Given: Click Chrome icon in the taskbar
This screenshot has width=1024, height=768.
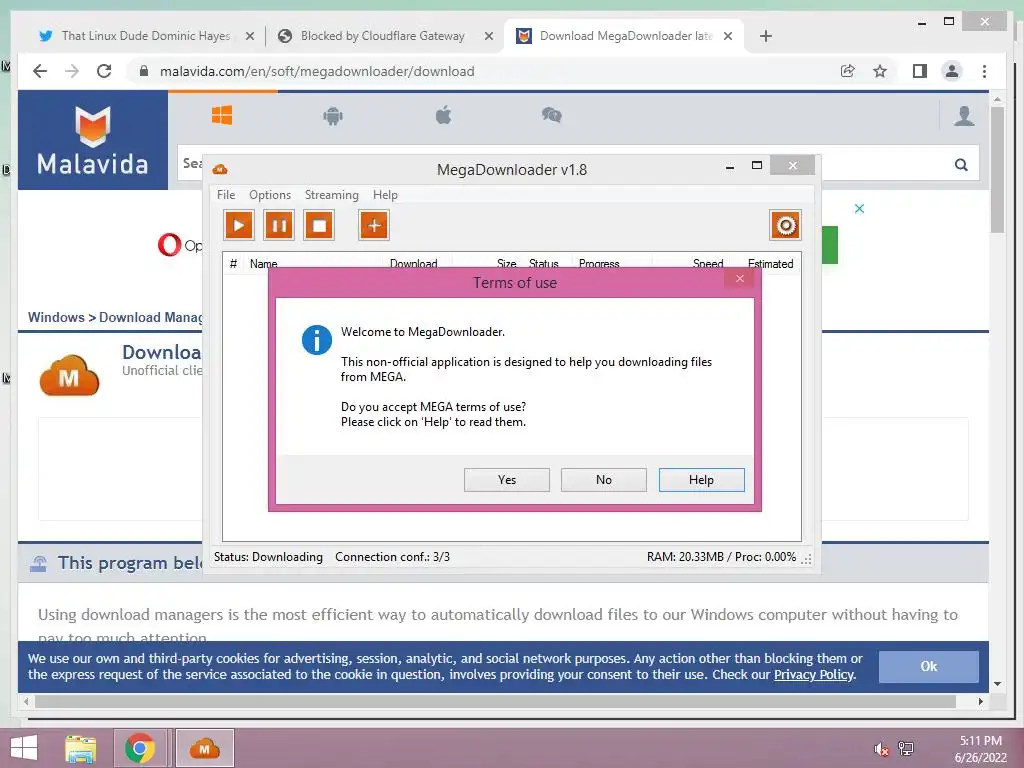Looking at the screenshot, I should (140, 748).
